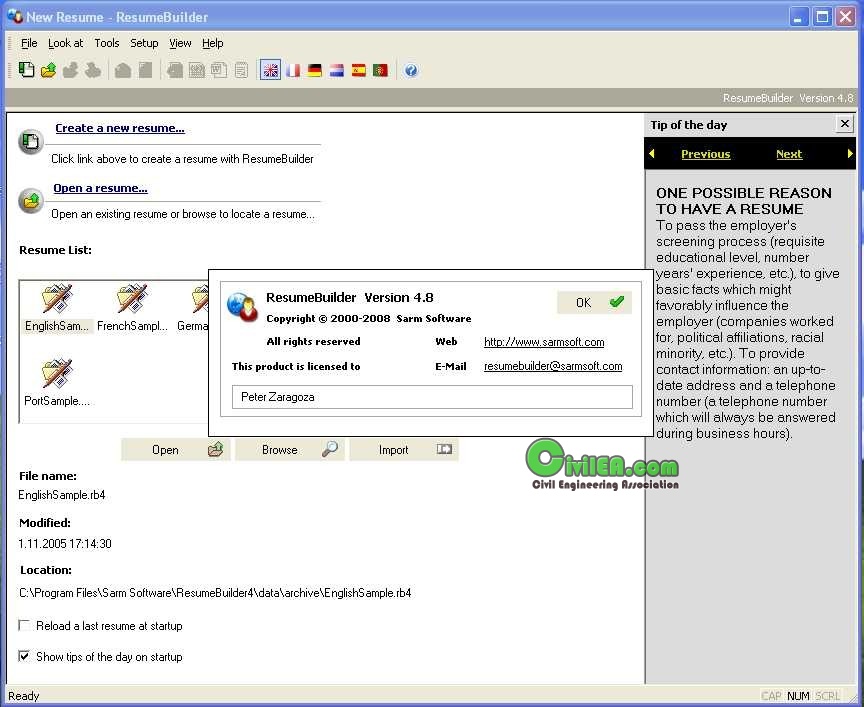Click the NUM status bar indicator
864x707 pixels.
[x=798, y=695]
